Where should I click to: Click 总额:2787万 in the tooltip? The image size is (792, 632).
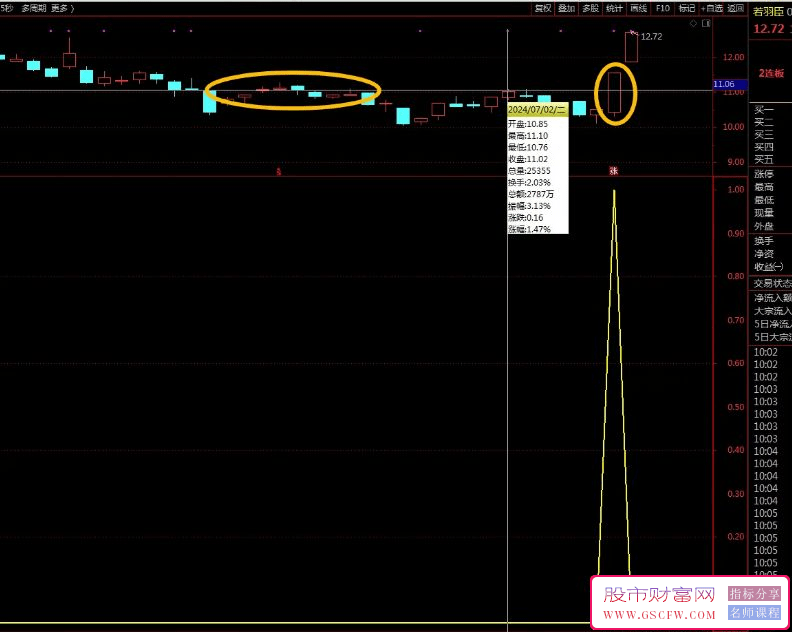tap(531, 194)
